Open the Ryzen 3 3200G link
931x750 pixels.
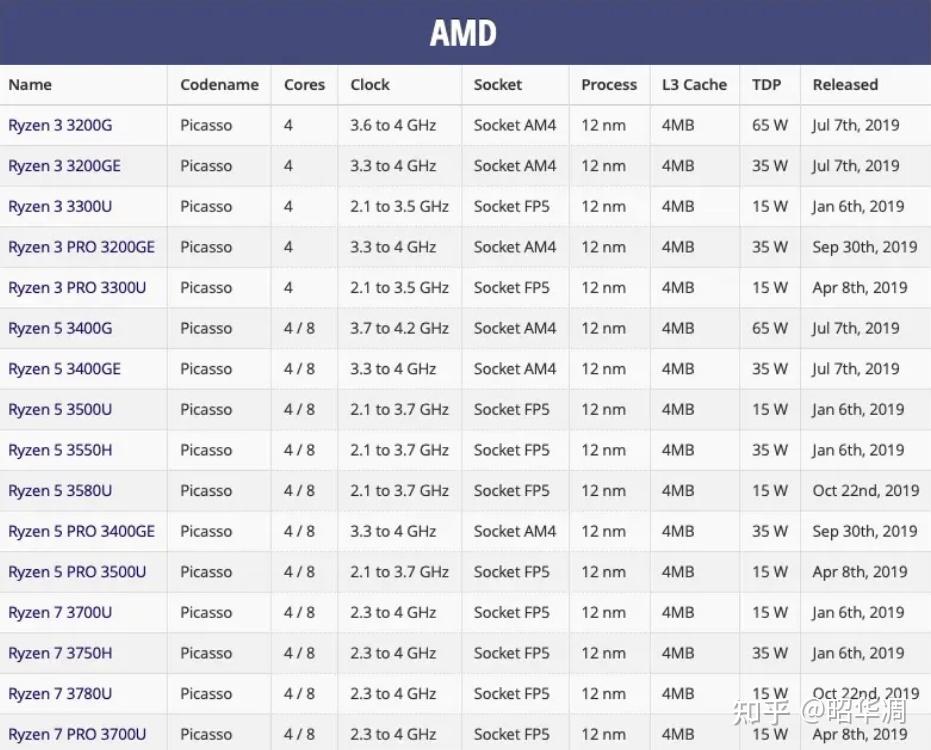pos(60,126)
